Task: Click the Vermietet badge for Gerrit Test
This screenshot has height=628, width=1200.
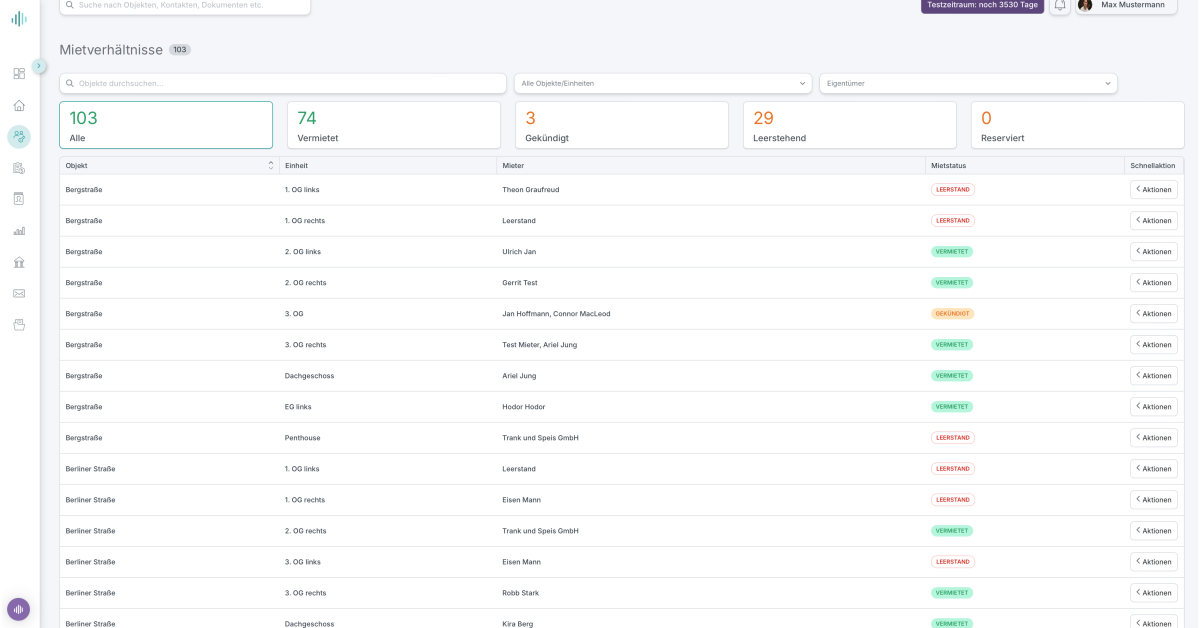Action: click(952, 282)
